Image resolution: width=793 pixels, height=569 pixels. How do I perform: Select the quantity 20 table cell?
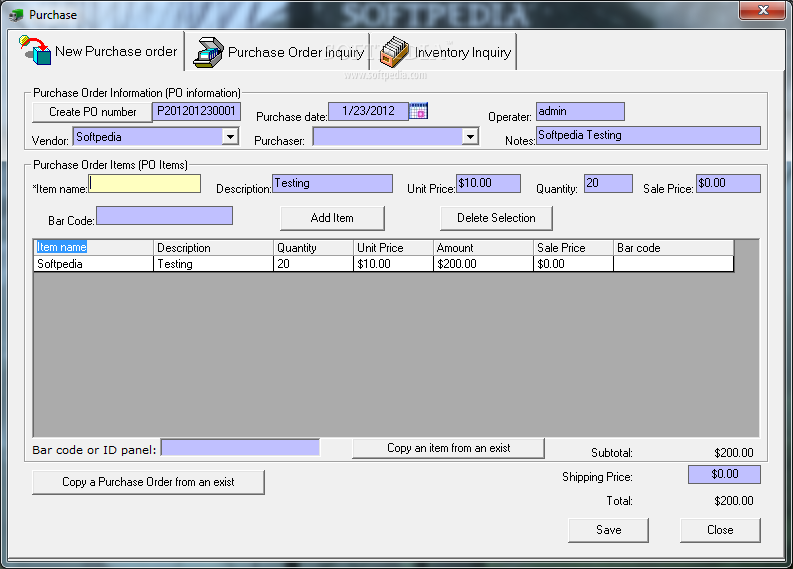click(x=314, y=264)
